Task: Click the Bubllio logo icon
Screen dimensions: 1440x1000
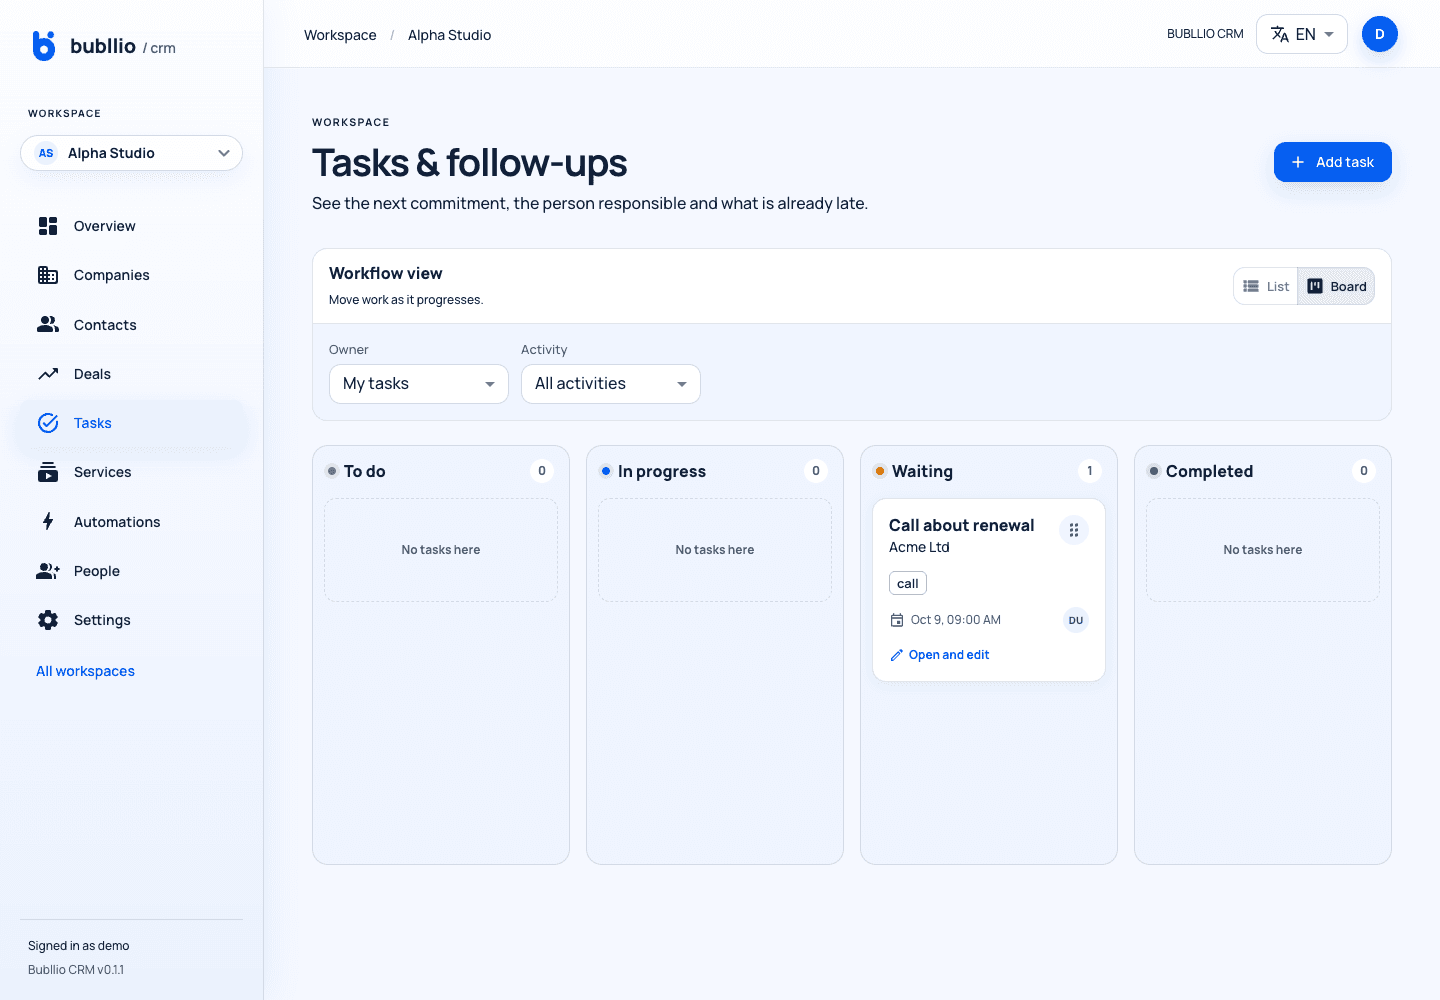Action: (x=44, y=46)
